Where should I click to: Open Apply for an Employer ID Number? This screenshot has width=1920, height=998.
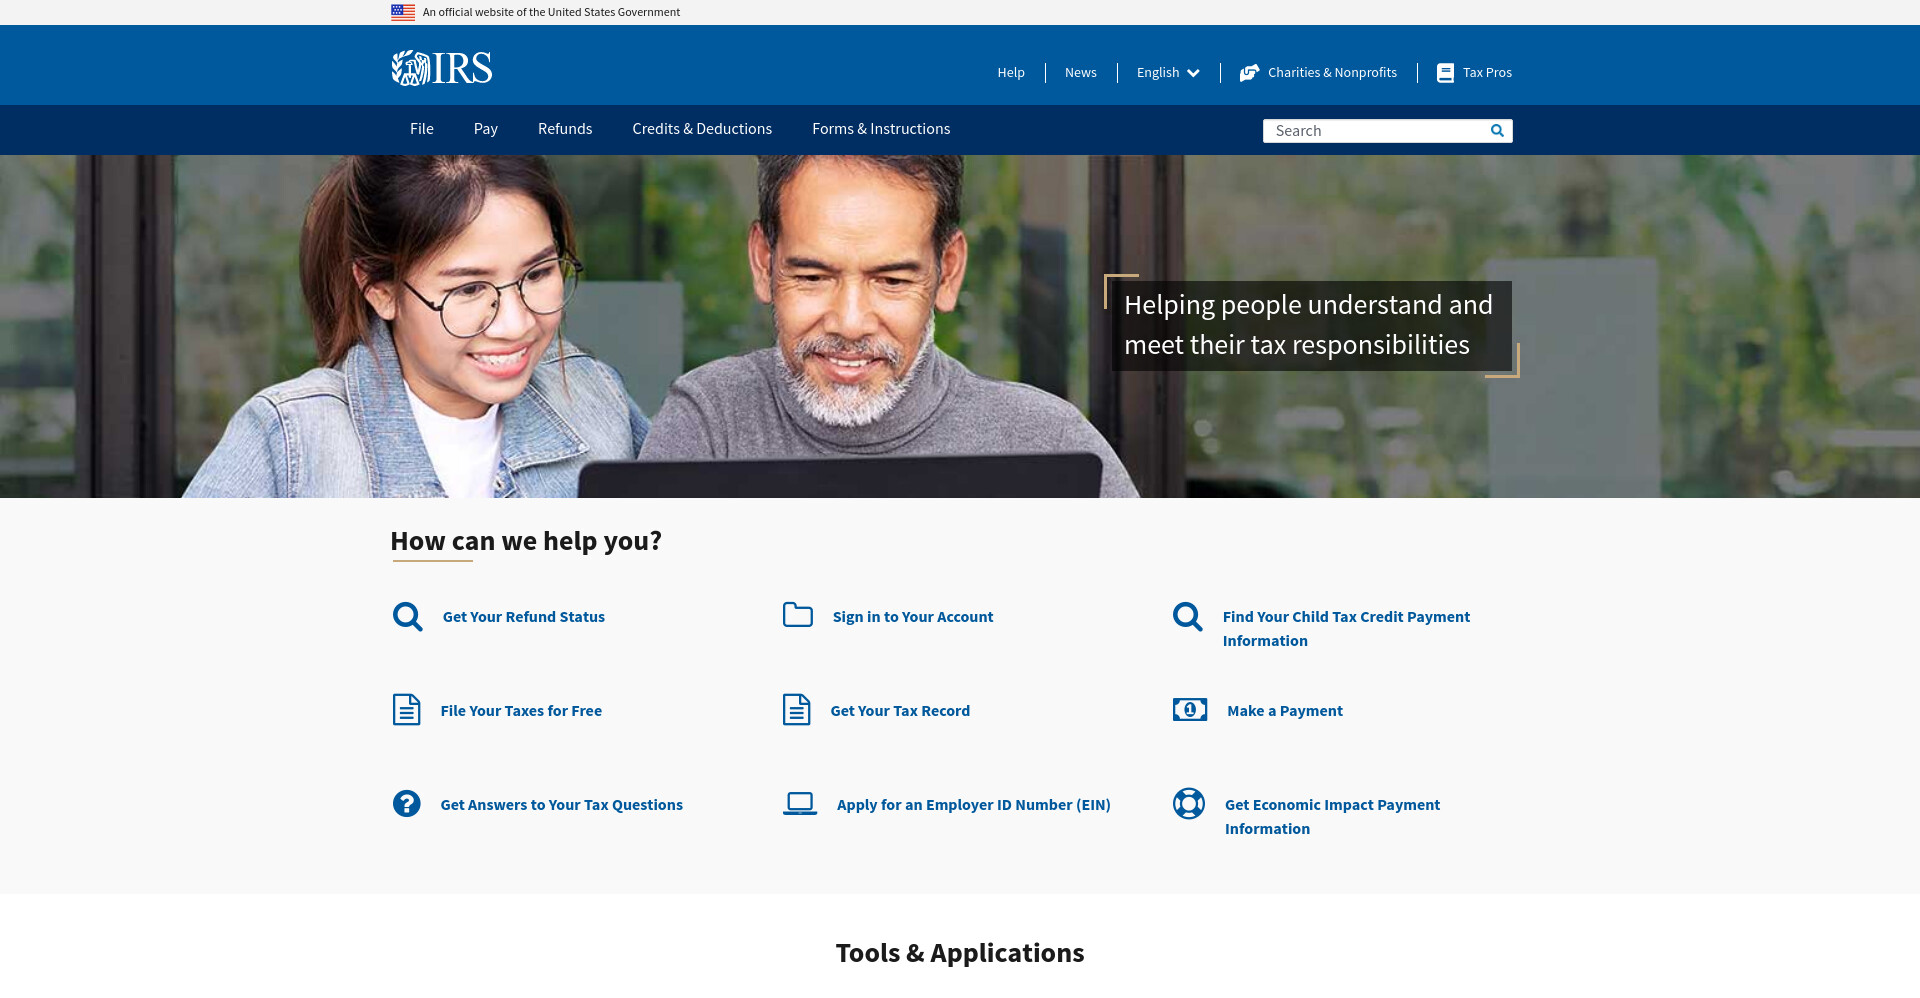[x=974, y=805]
